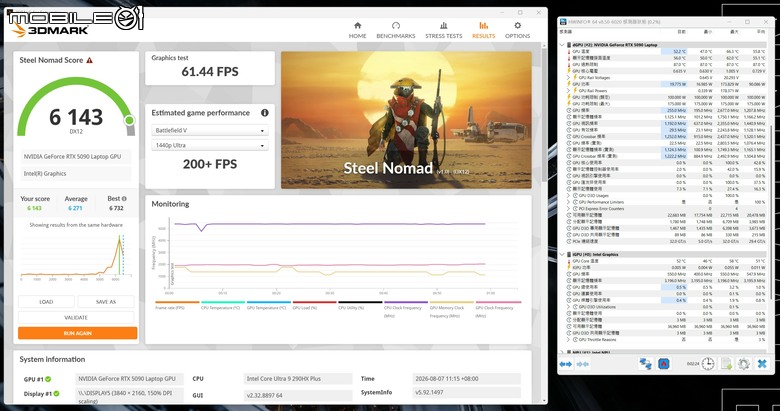780x411 pixels.
Task: Click the log file icon in HWiNFO toolbar
Action: 726,364
